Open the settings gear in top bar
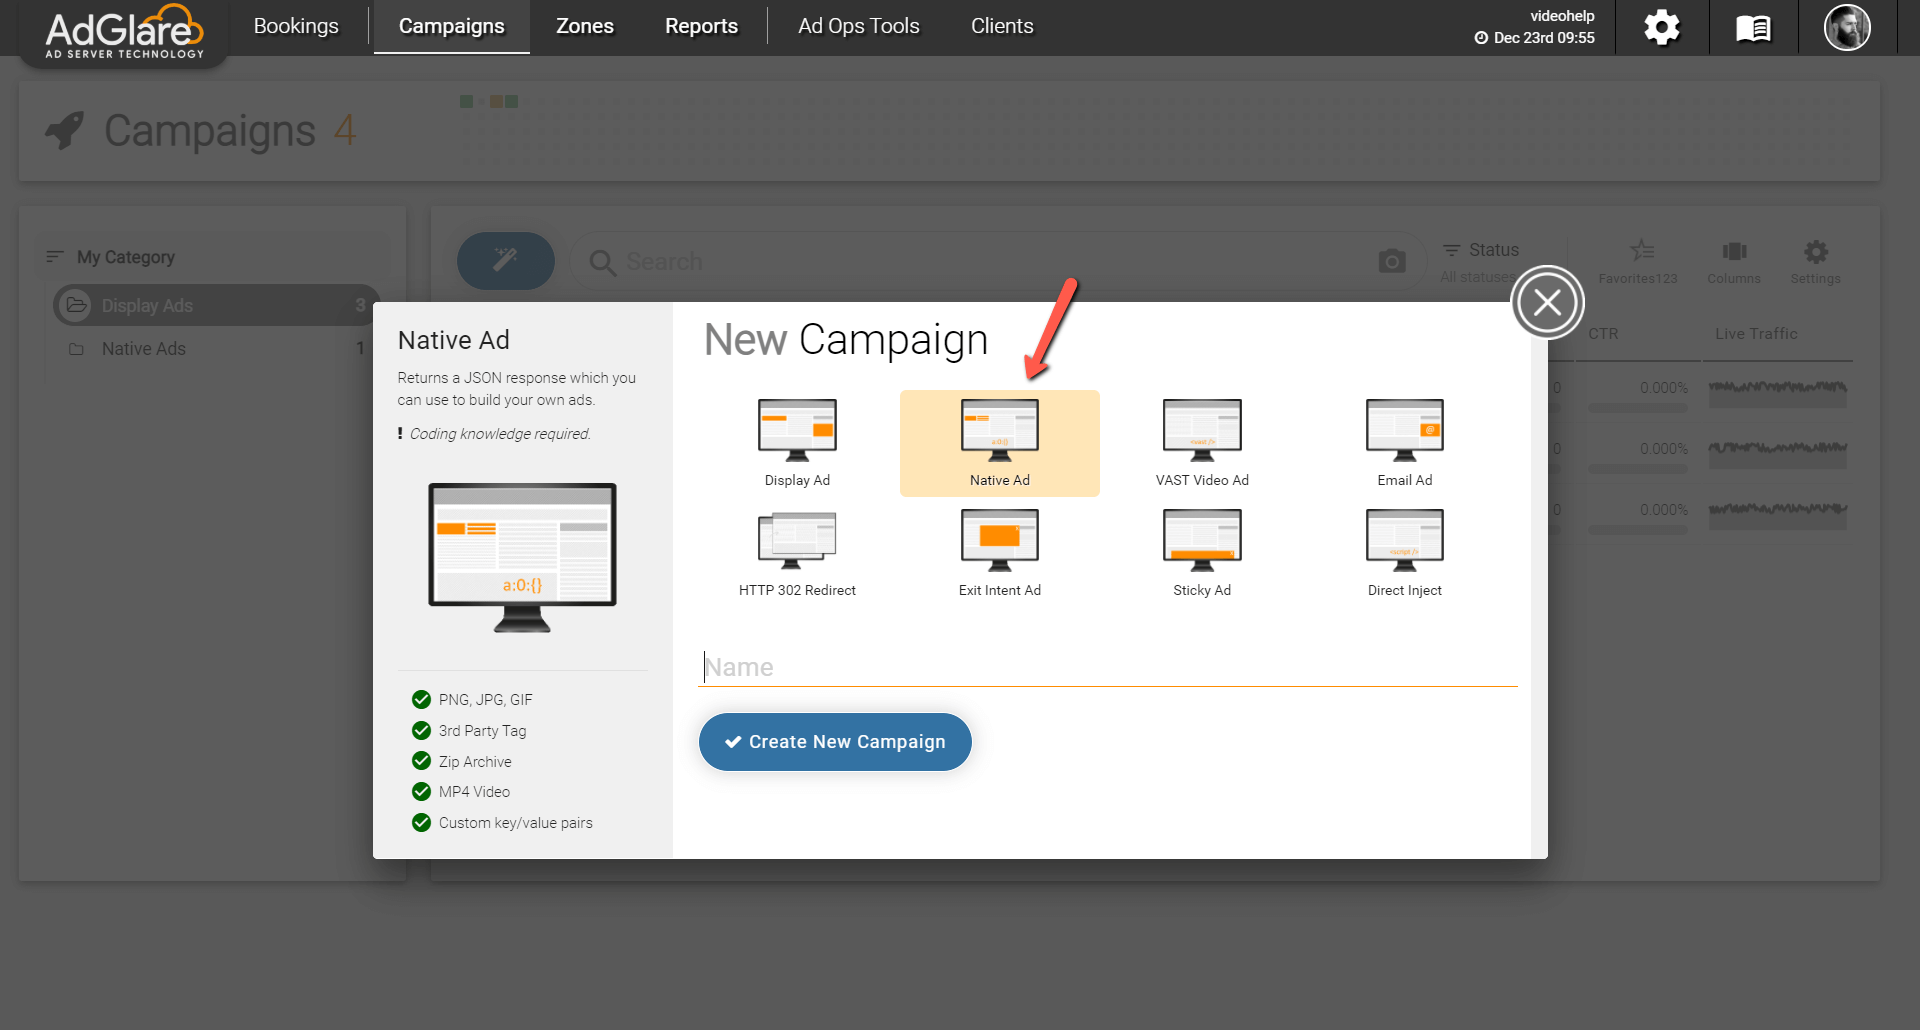The height and width of the screenshot is (1030, 1920). [x=1661, y=28]
